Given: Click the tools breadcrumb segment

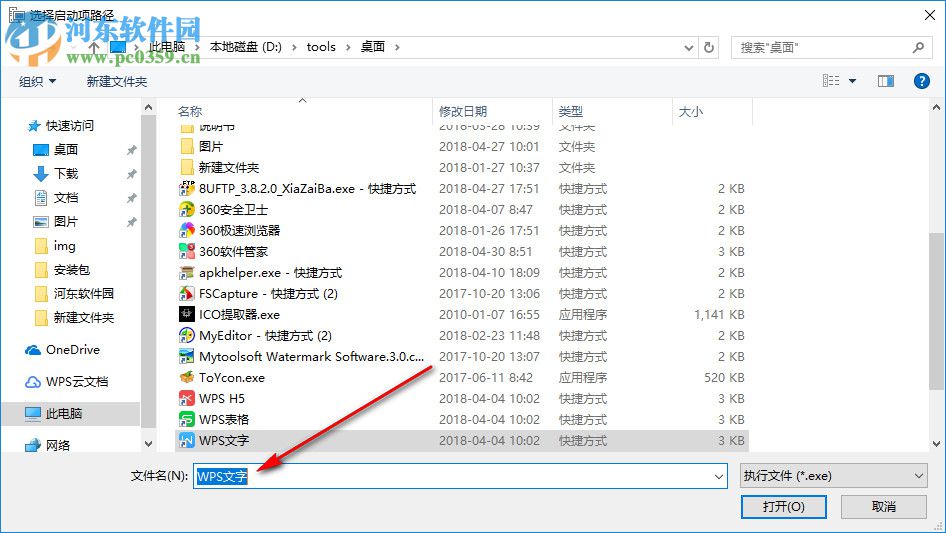Looking at the screenshot, I should click(321, 47).
